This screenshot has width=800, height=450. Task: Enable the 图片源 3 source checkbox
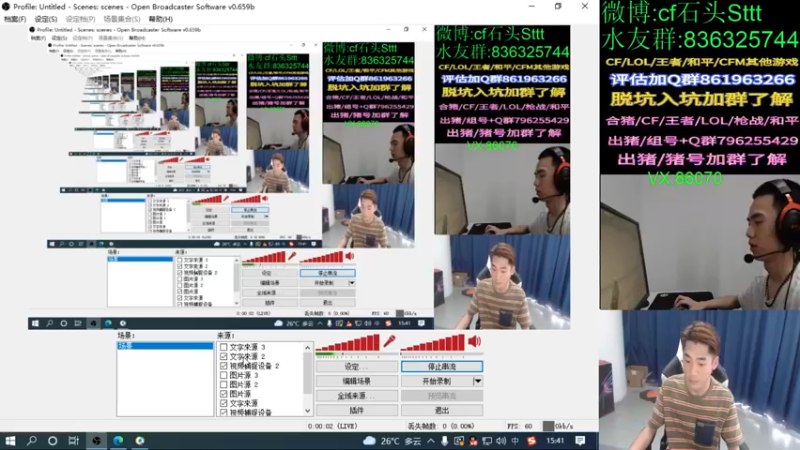[x=223, y=375]
